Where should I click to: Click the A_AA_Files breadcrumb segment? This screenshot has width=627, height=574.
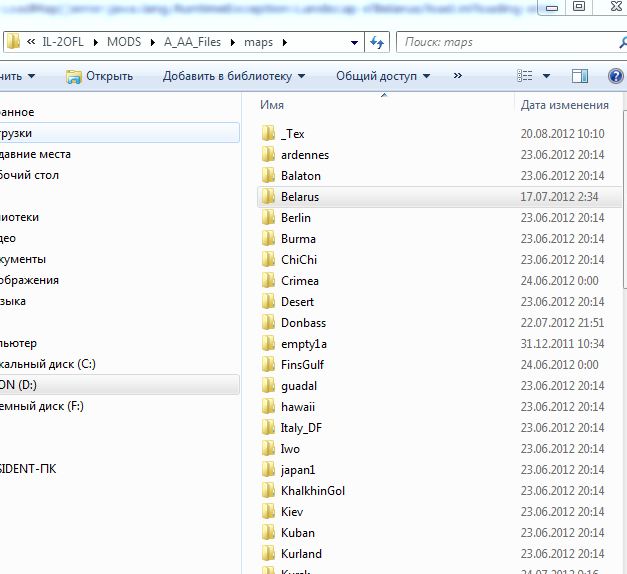192,42
